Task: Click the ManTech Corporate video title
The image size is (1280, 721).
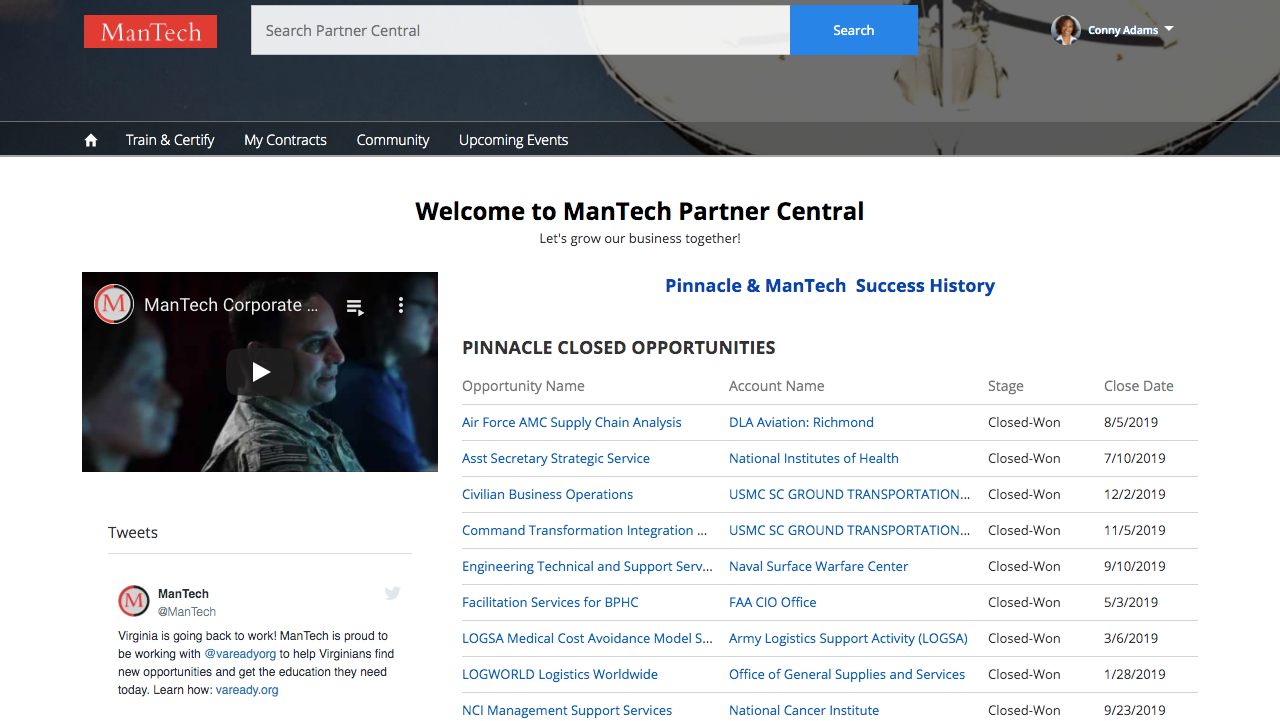Action: point(231,305)
